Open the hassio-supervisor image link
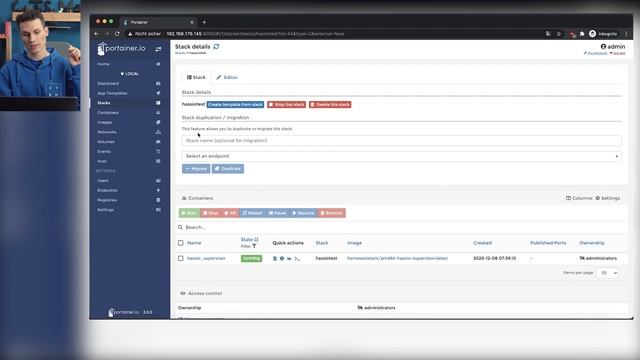The height and width of the screenshot is (360, 640). pyautogui.click(x=397, y=258)
